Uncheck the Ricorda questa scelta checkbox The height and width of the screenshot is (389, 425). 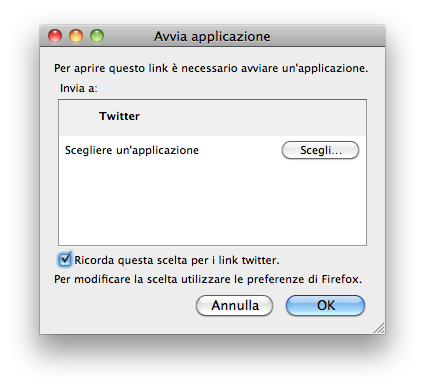pos(64,260)
